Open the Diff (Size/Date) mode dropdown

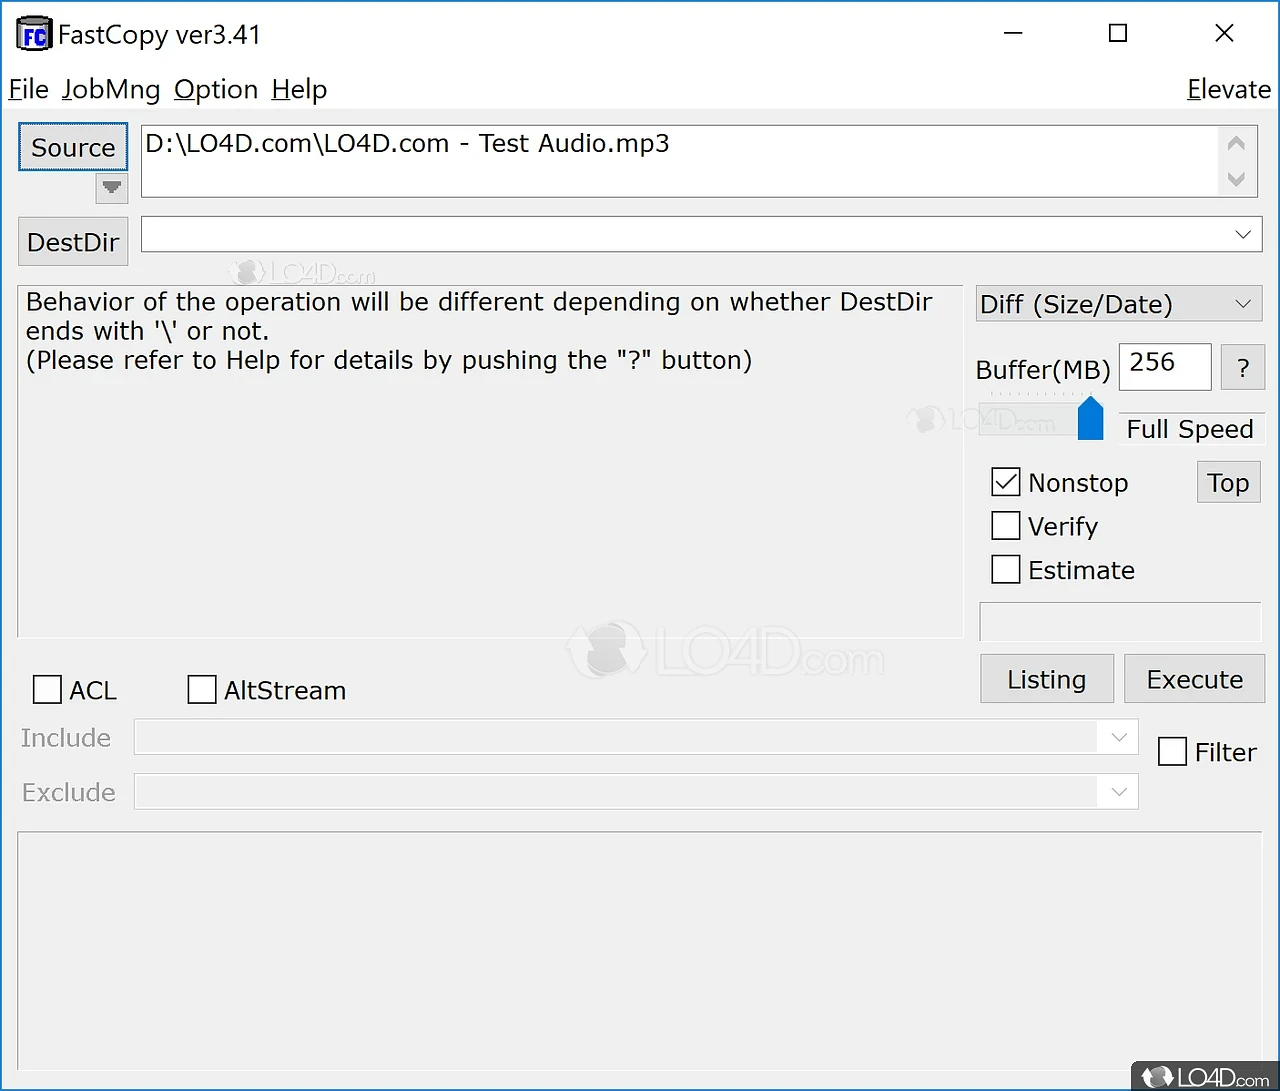[x=1243, y=304]
